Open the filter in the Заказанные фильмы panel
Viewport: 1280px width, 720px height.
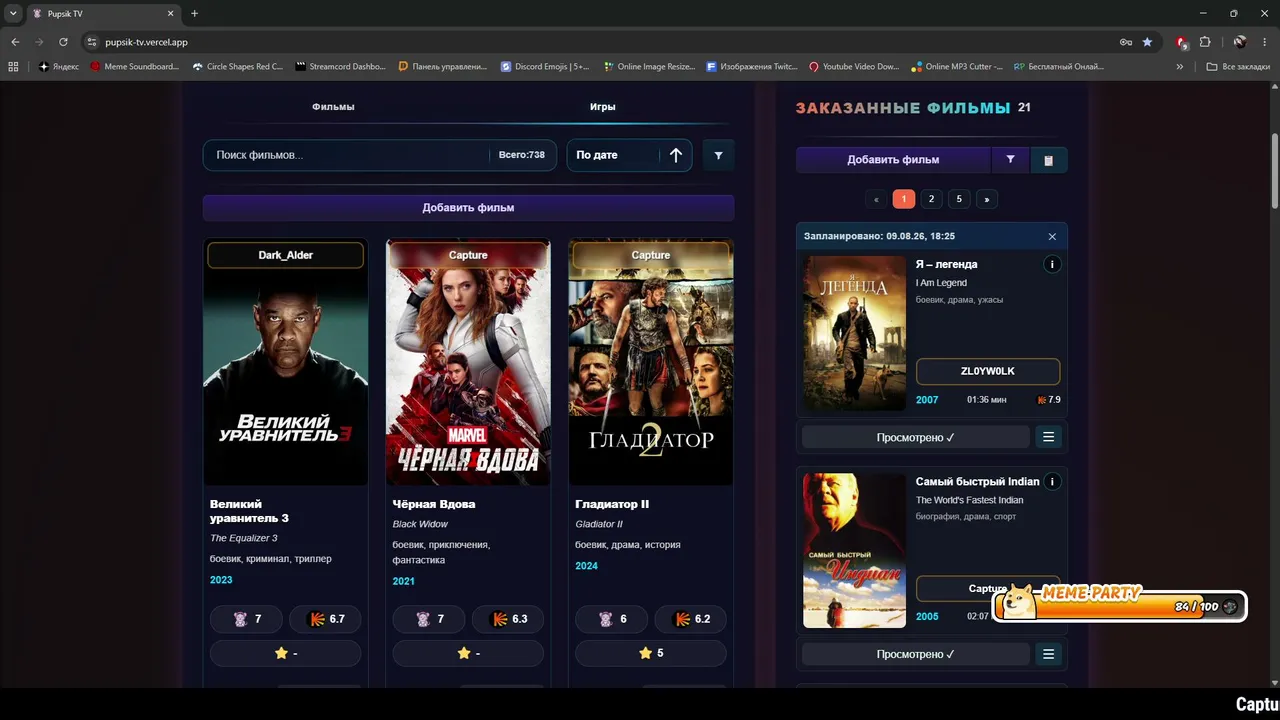click(x=1010, y=160)
